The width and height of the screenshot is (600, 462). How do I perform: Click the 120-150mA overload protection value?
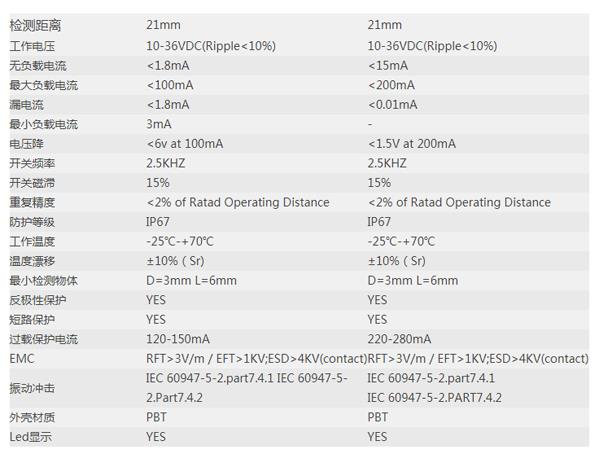(178, 339)
